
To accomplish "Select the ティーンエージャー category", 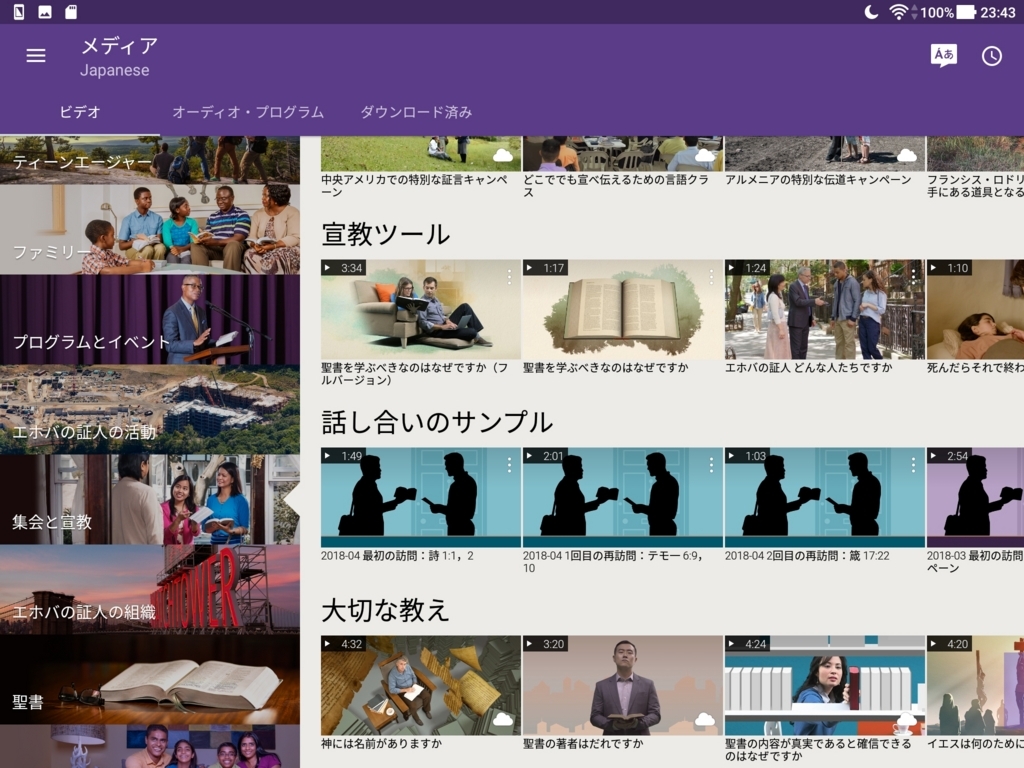I will pos(150,160).
